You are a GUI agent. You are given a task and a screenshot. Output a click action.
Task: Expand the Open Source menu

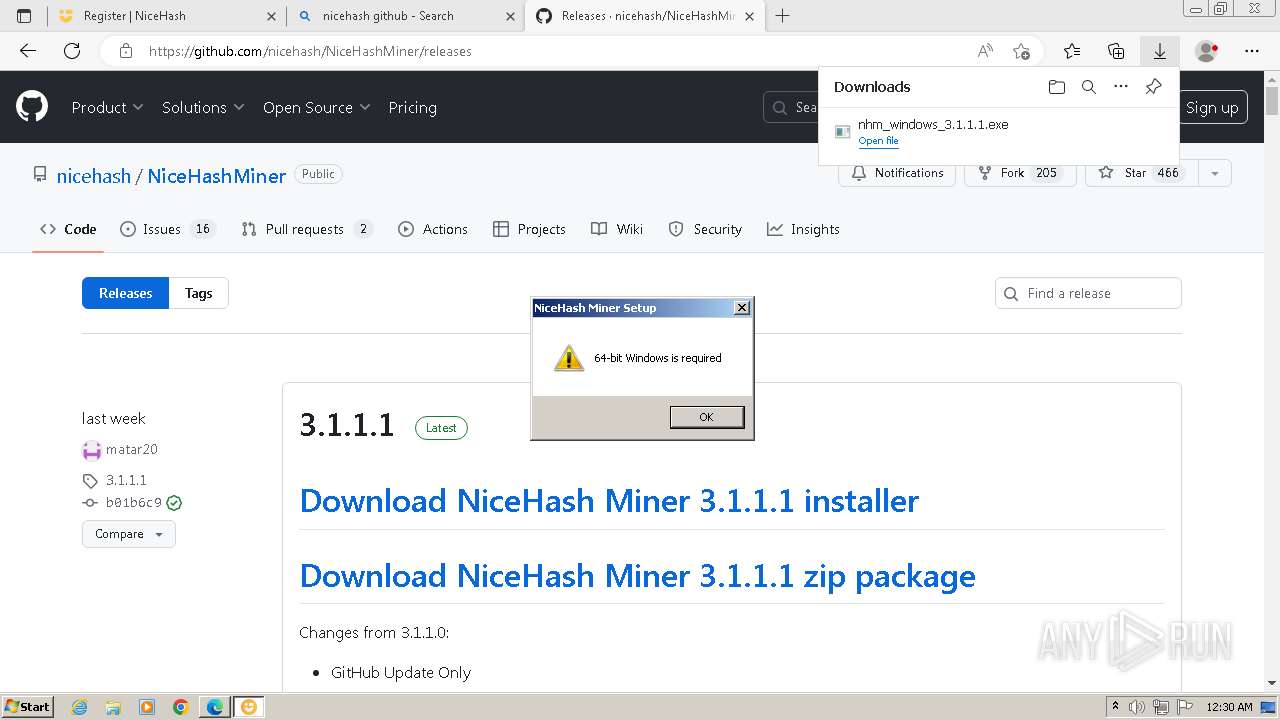coord(316,107)
